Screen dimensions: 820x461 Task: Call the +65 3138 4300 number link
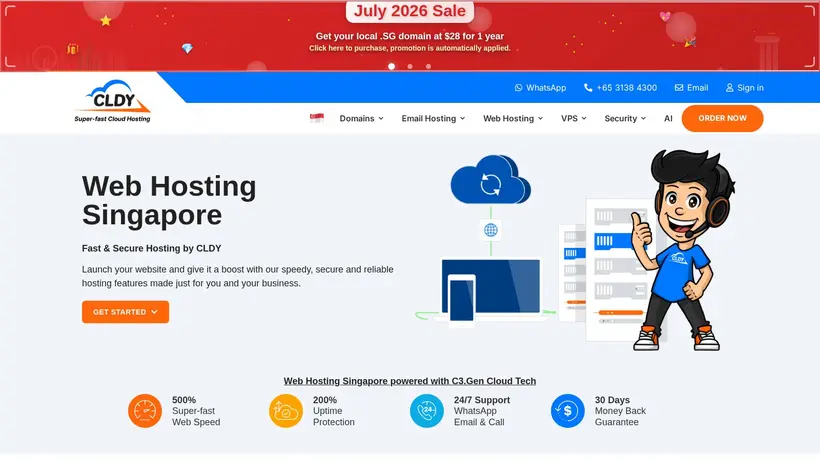[x=620, y=88]
